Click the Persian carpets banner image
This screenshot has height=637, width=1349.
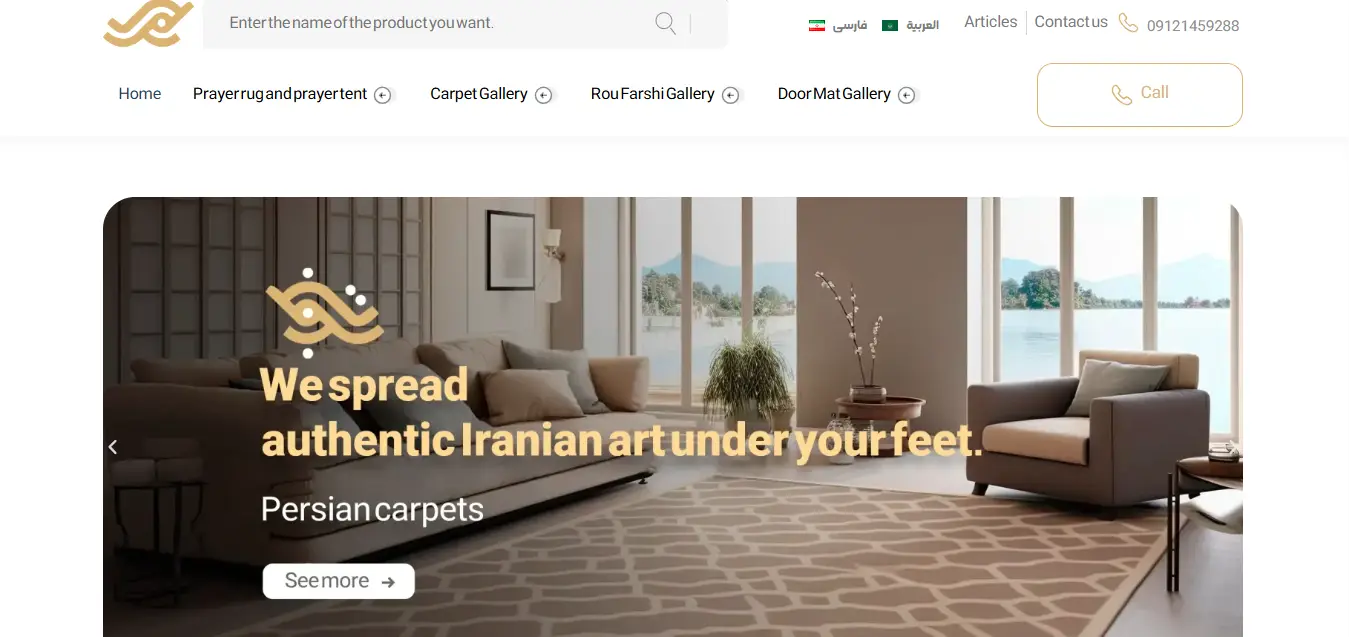(x=673, y=417)
